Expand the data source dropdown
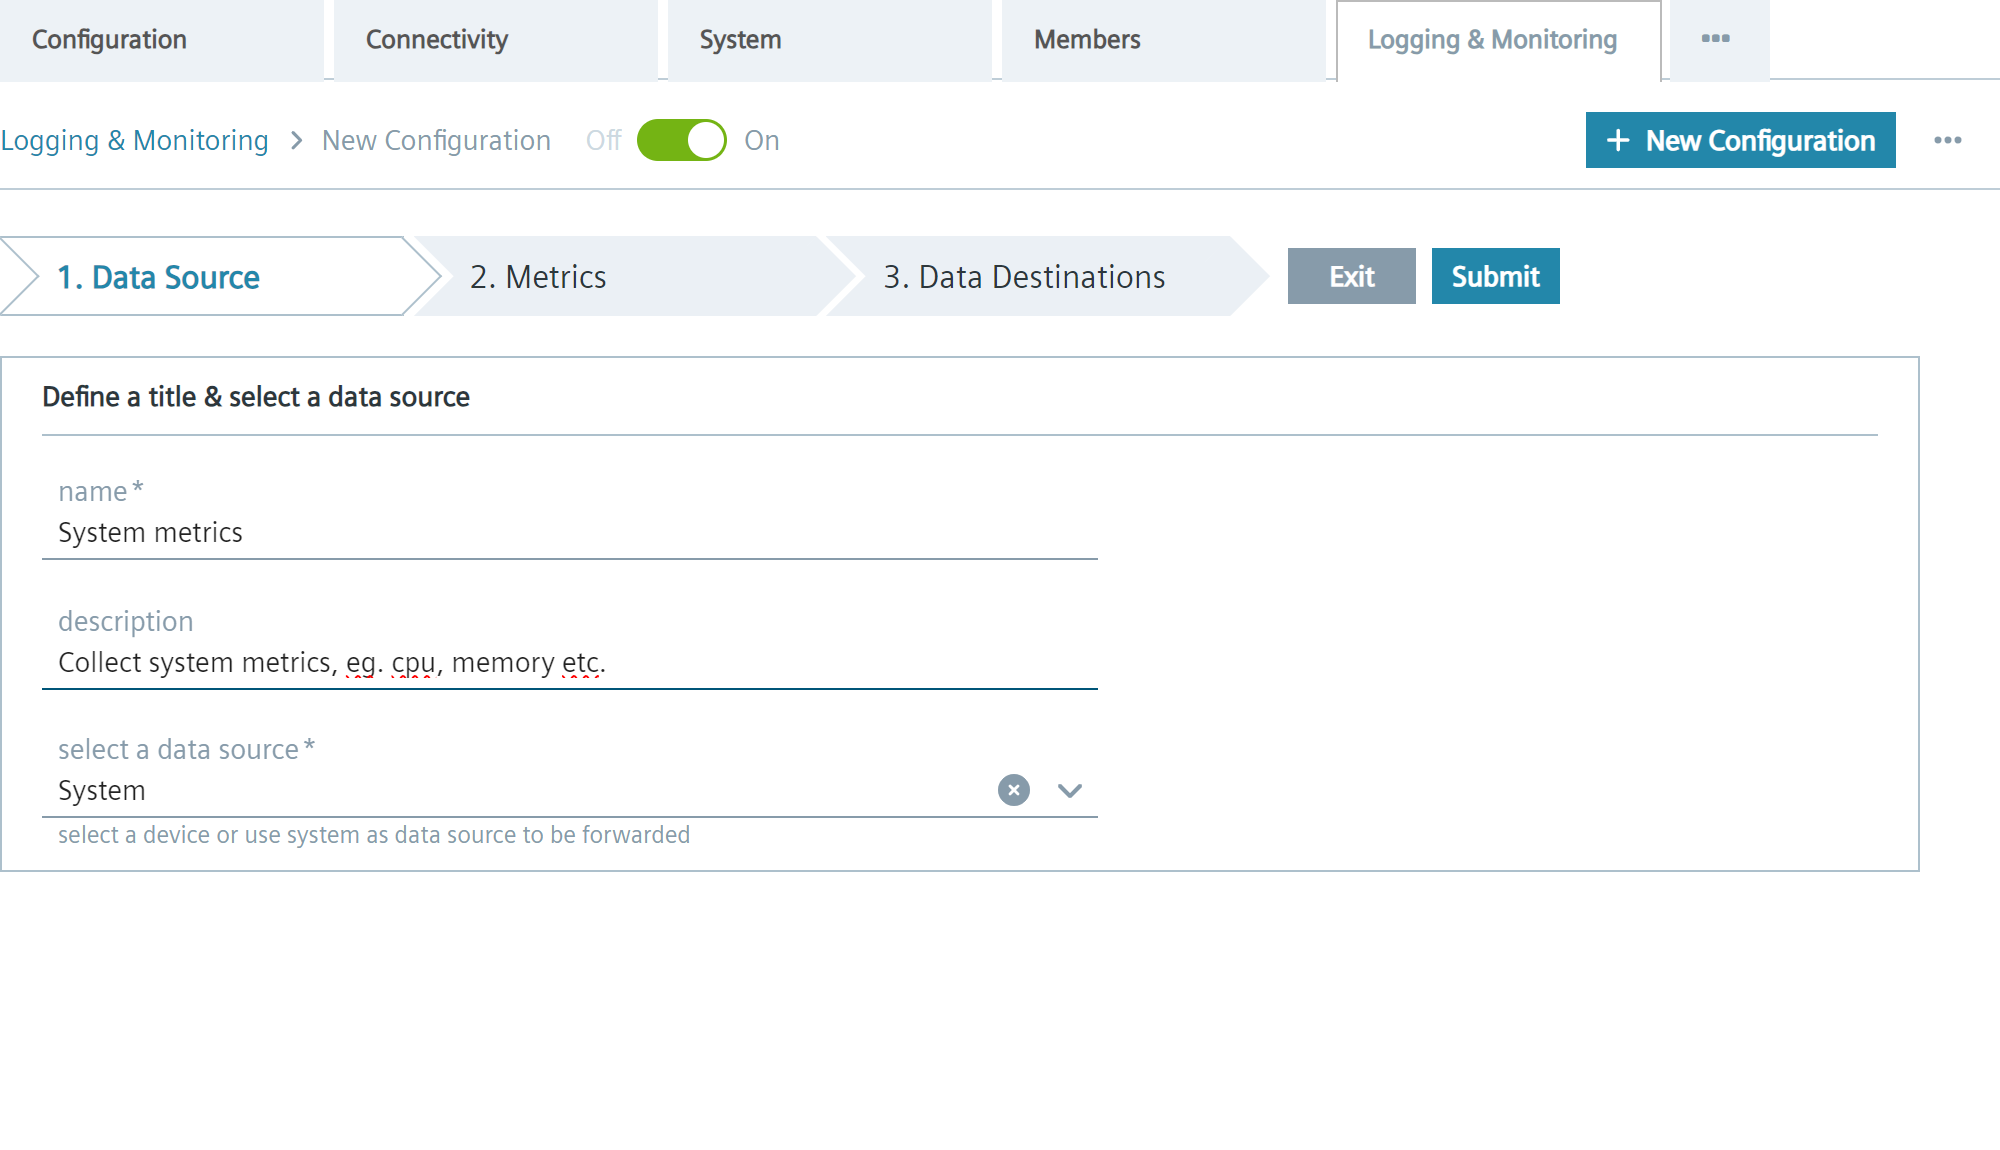 tap(1069, 790)
